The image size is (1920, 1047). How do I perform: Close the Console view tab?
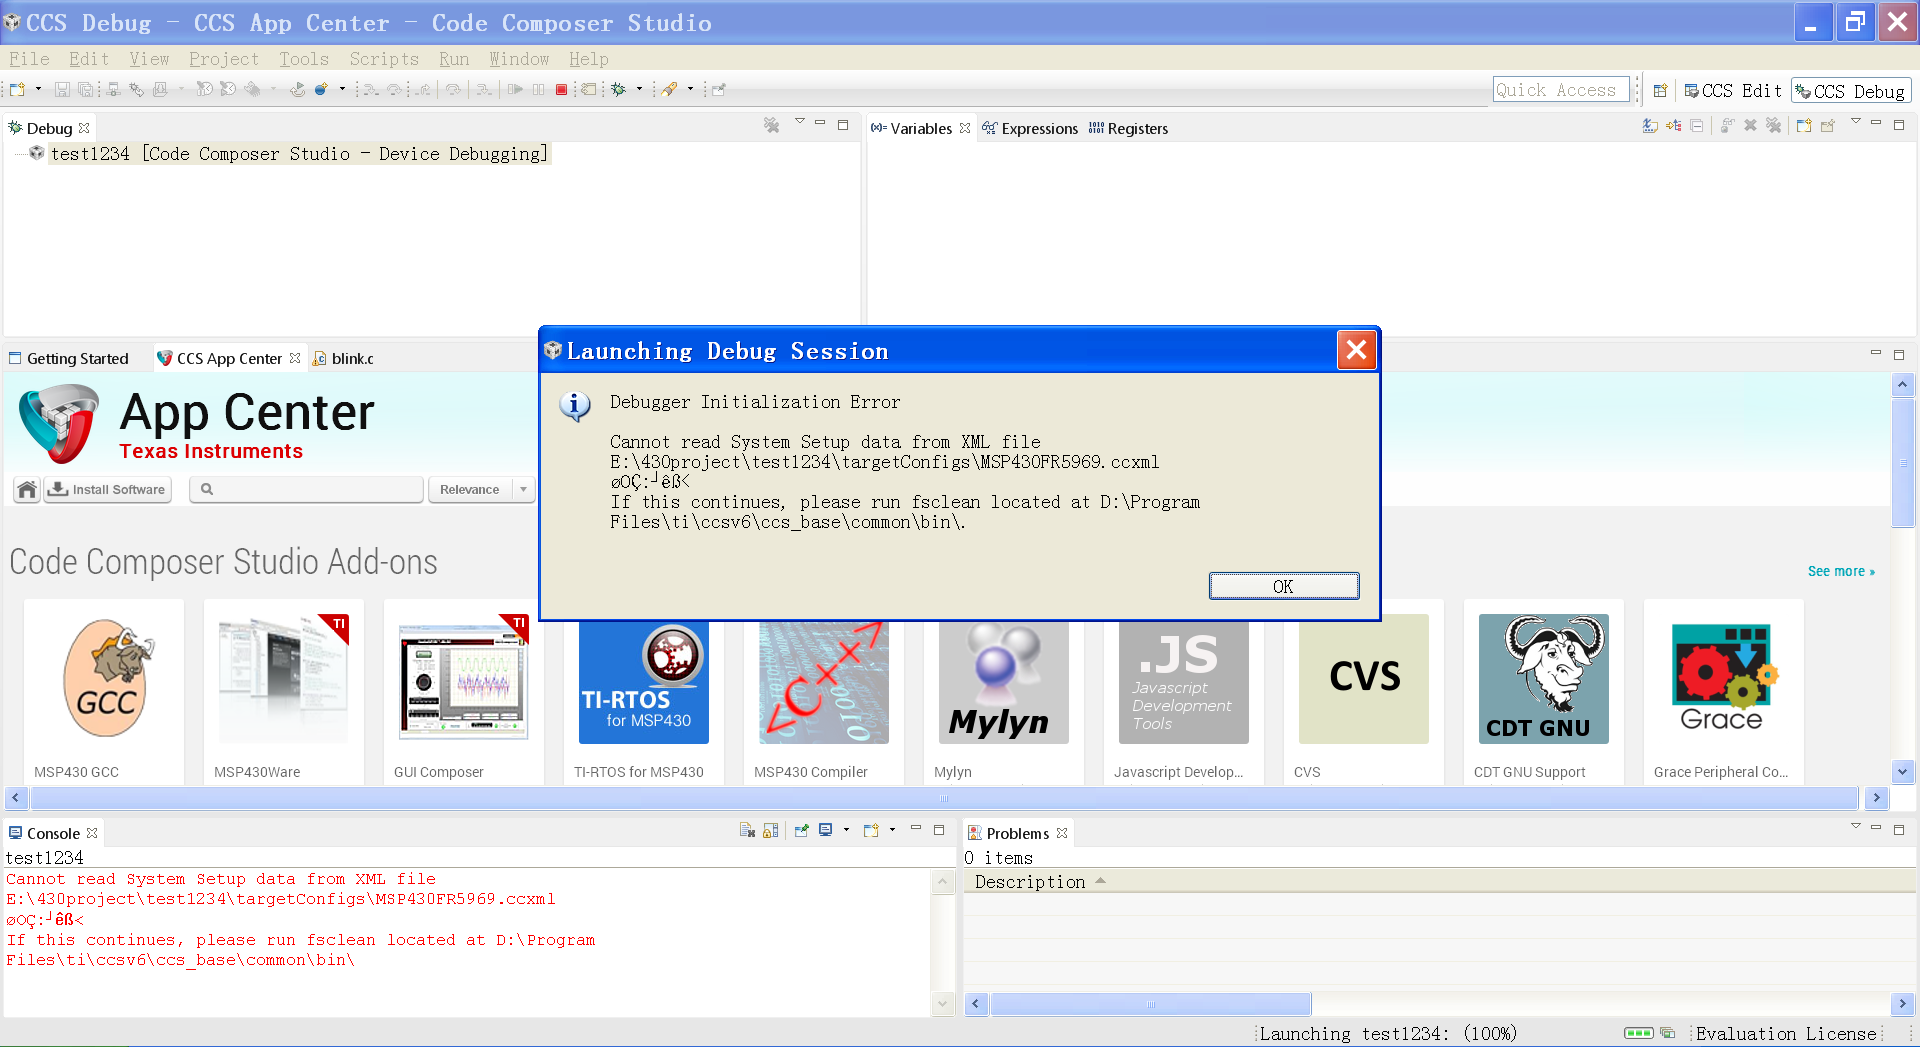click(x=92, y=833)
